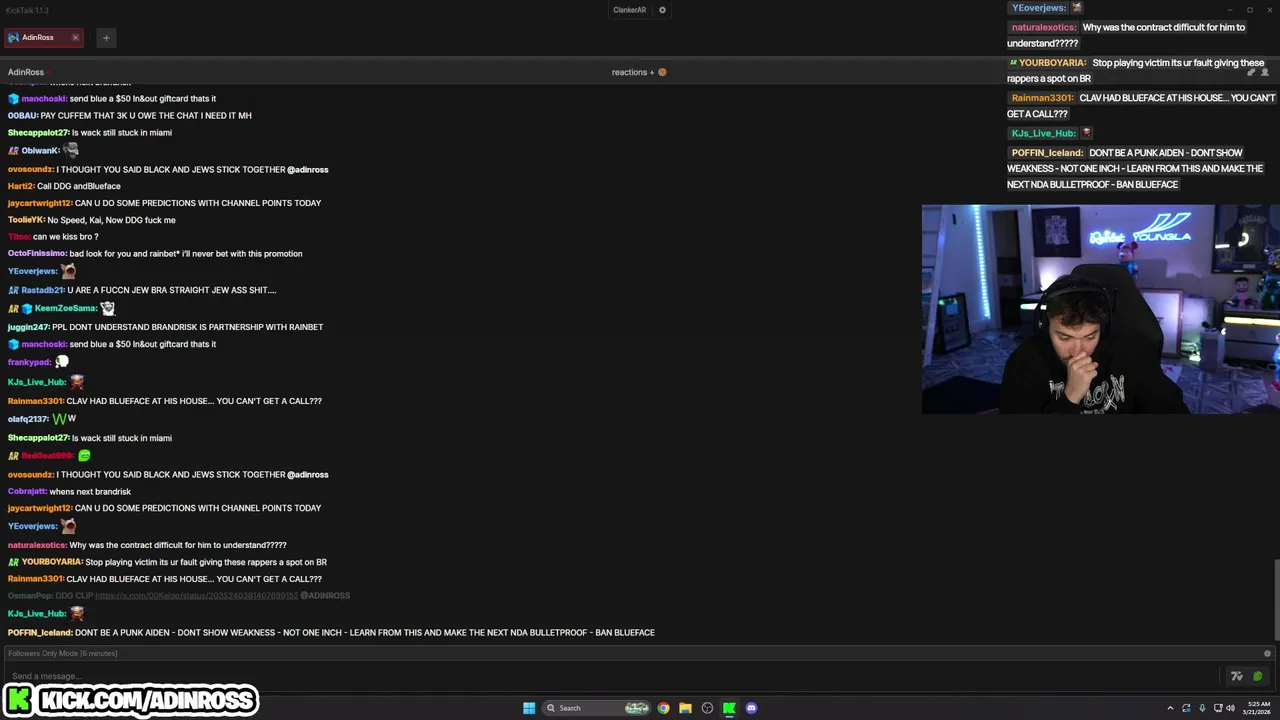Click username Cobrajatt

(27, 492)
